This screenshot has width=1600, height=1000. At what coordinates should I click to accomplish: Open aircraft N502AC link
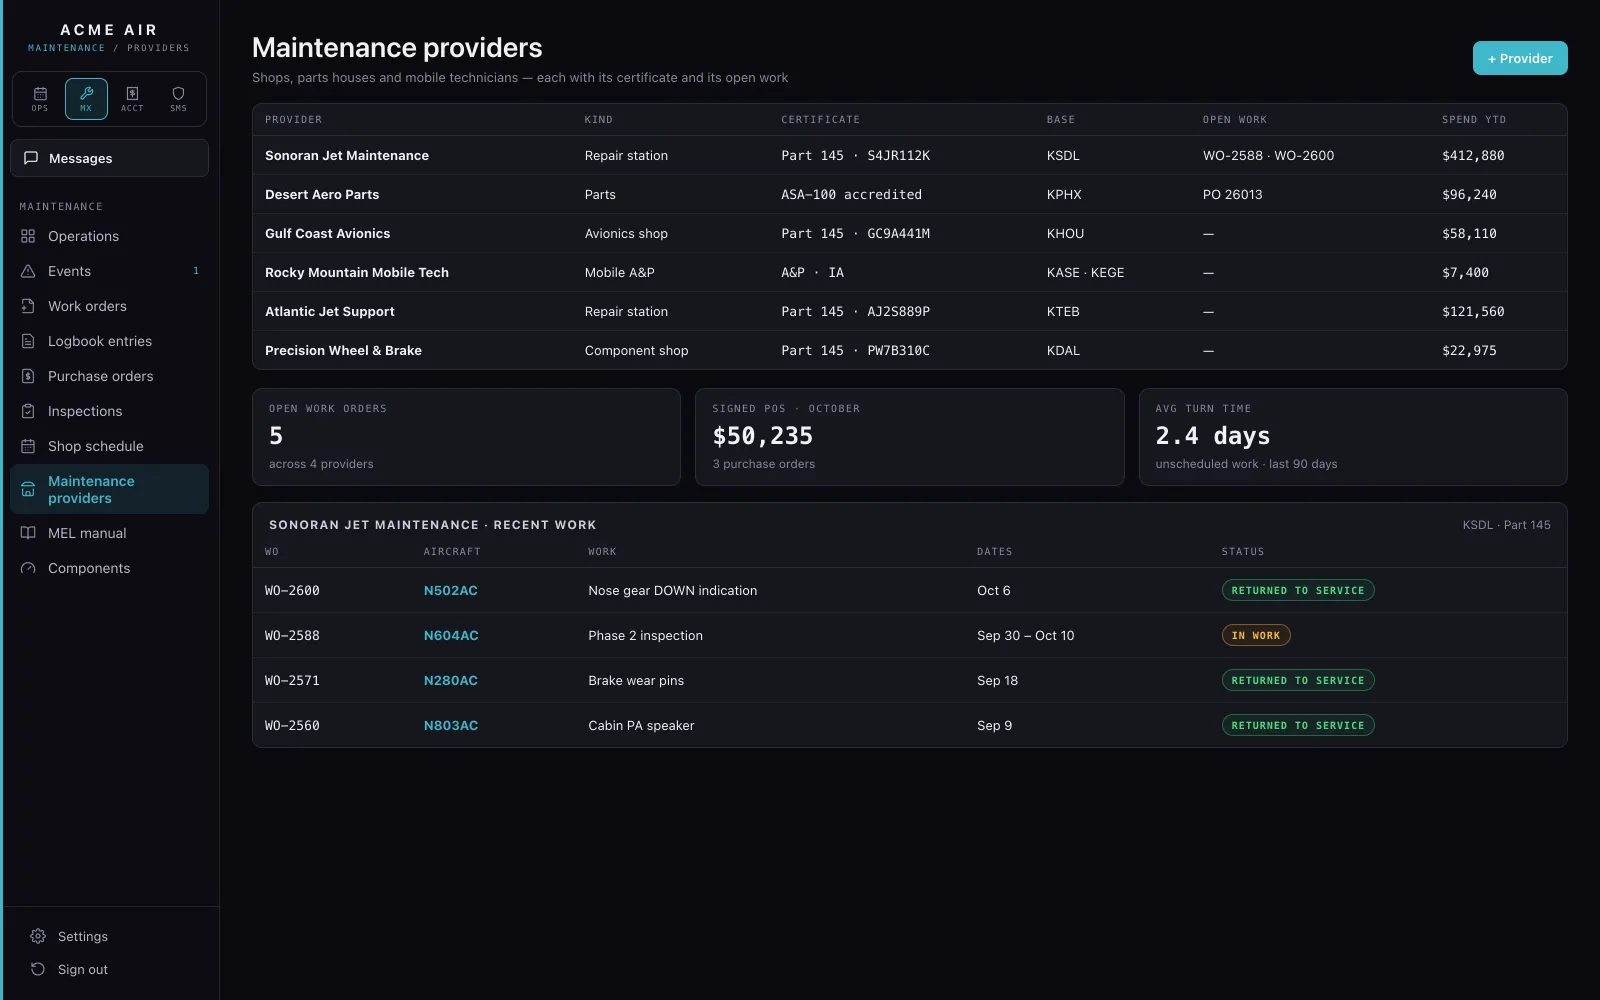tap(451, 590)
